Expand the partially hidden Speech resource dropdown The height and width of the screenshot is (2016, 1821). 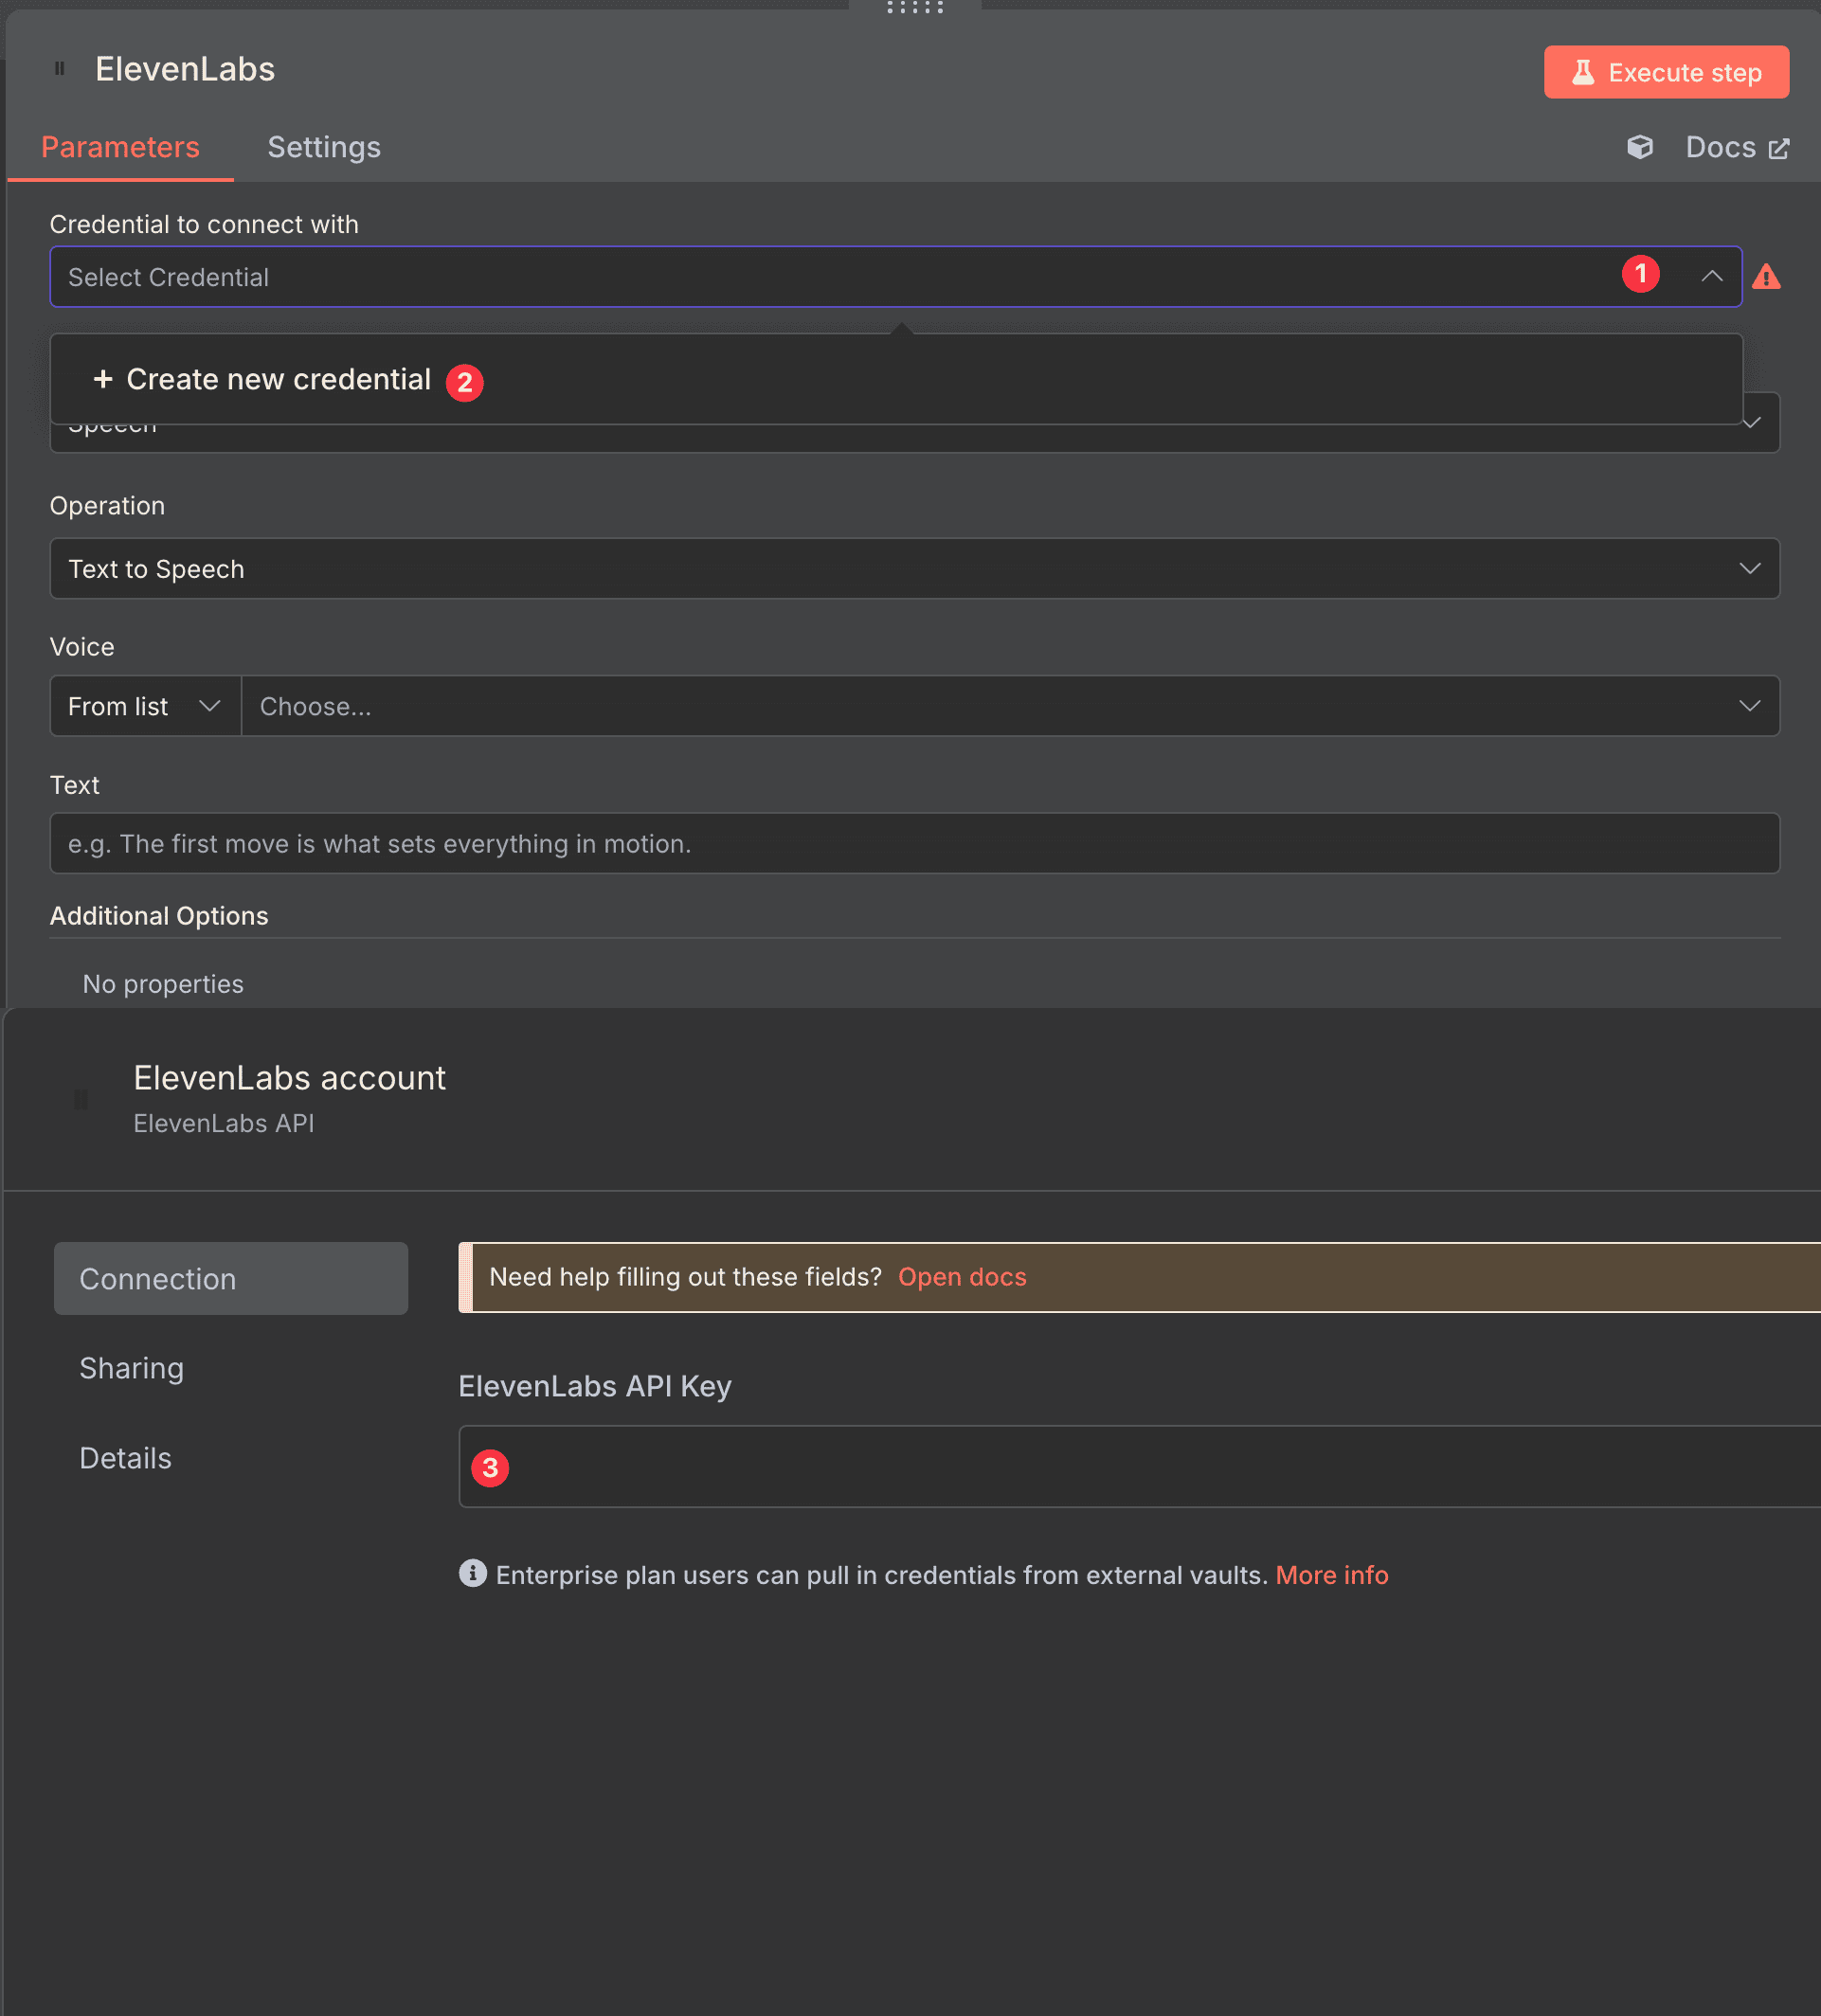(1753, 422)
